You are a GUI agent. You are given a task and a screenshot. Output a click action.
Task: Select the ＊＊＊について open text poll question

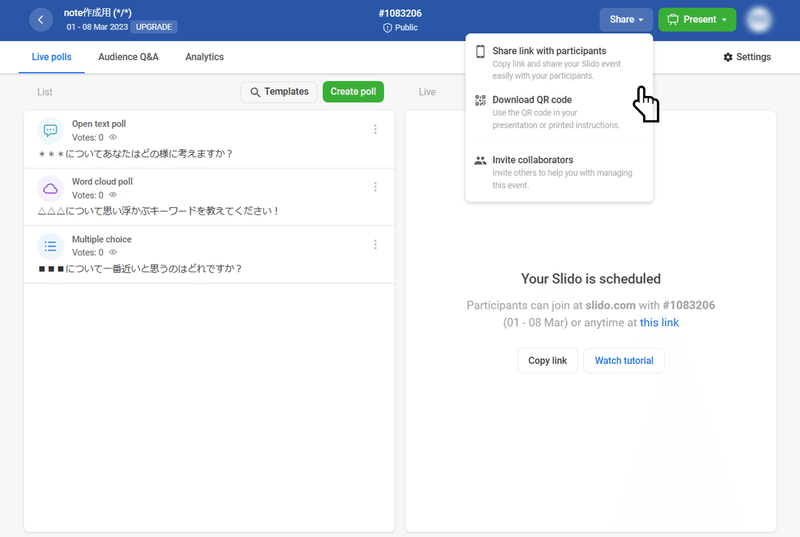[135, 154]
